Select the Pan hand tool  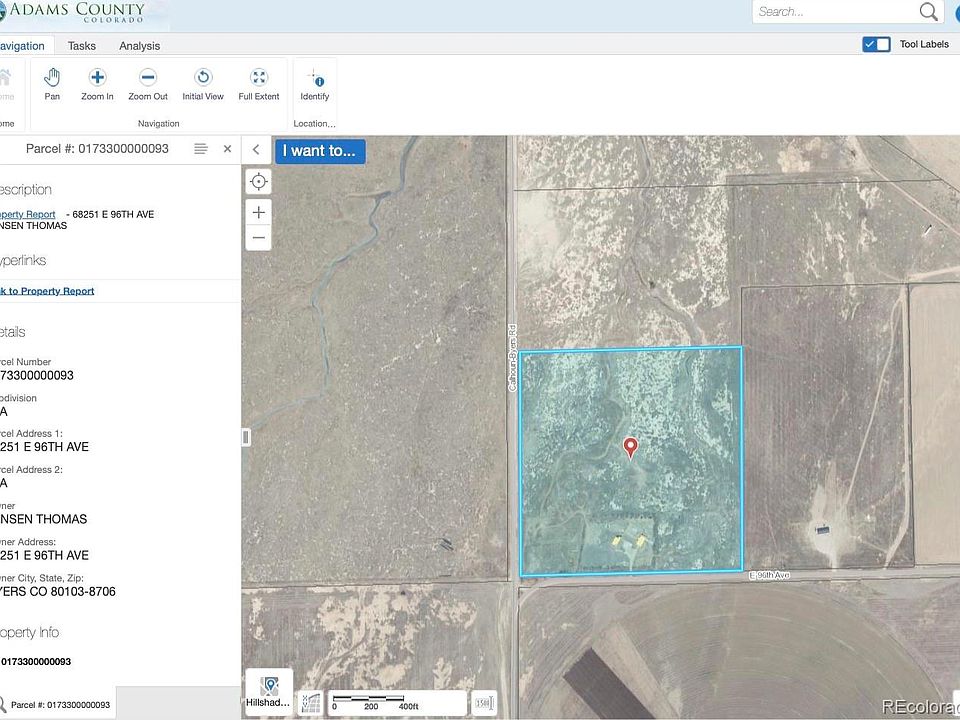click(52, 84)
